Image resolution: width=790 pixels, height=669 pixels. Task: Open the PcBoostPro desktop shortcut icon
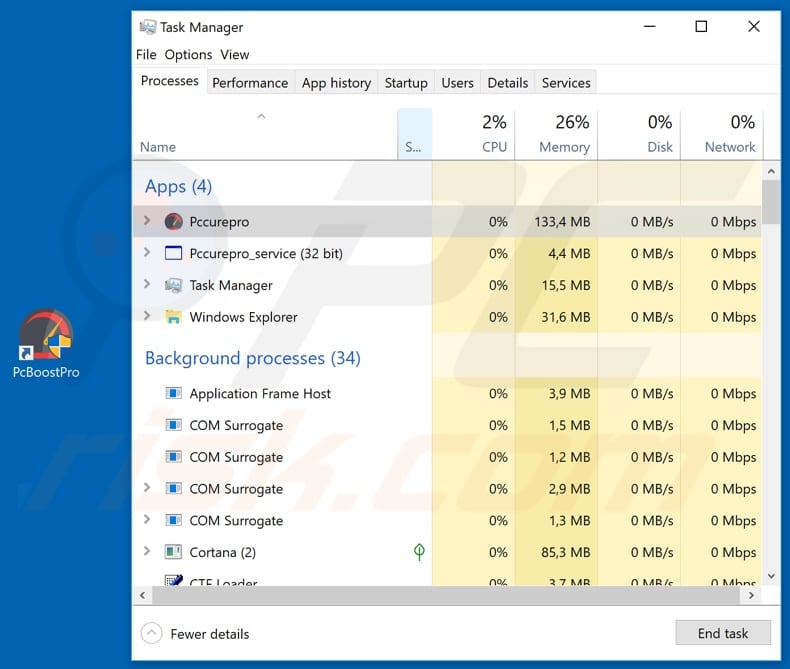(46, 335)
